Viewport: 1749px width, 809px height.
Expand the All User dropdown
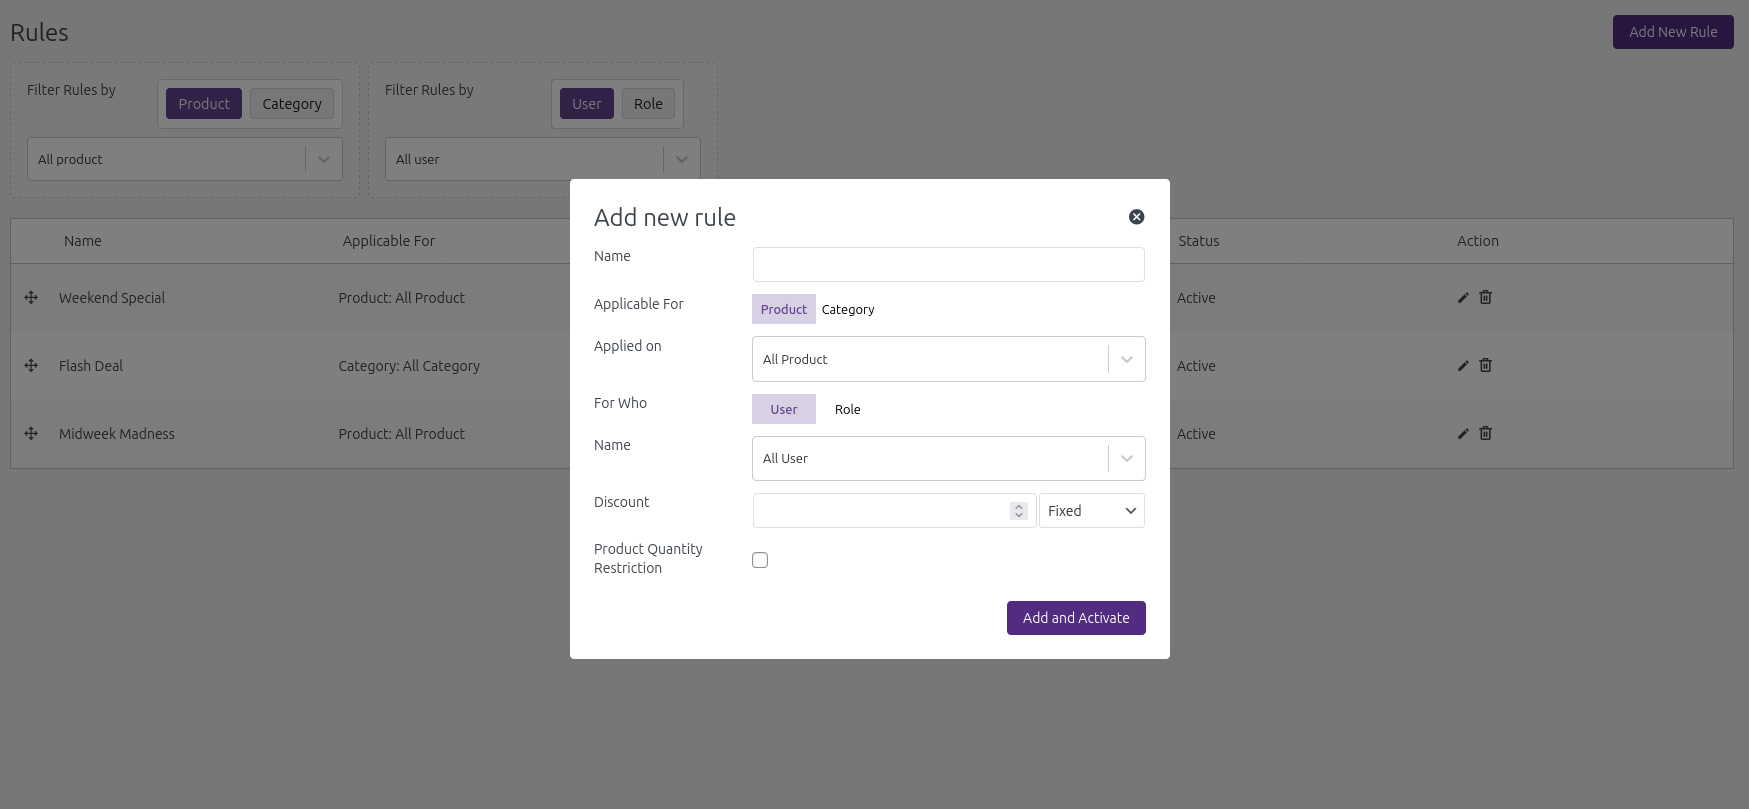949,458
